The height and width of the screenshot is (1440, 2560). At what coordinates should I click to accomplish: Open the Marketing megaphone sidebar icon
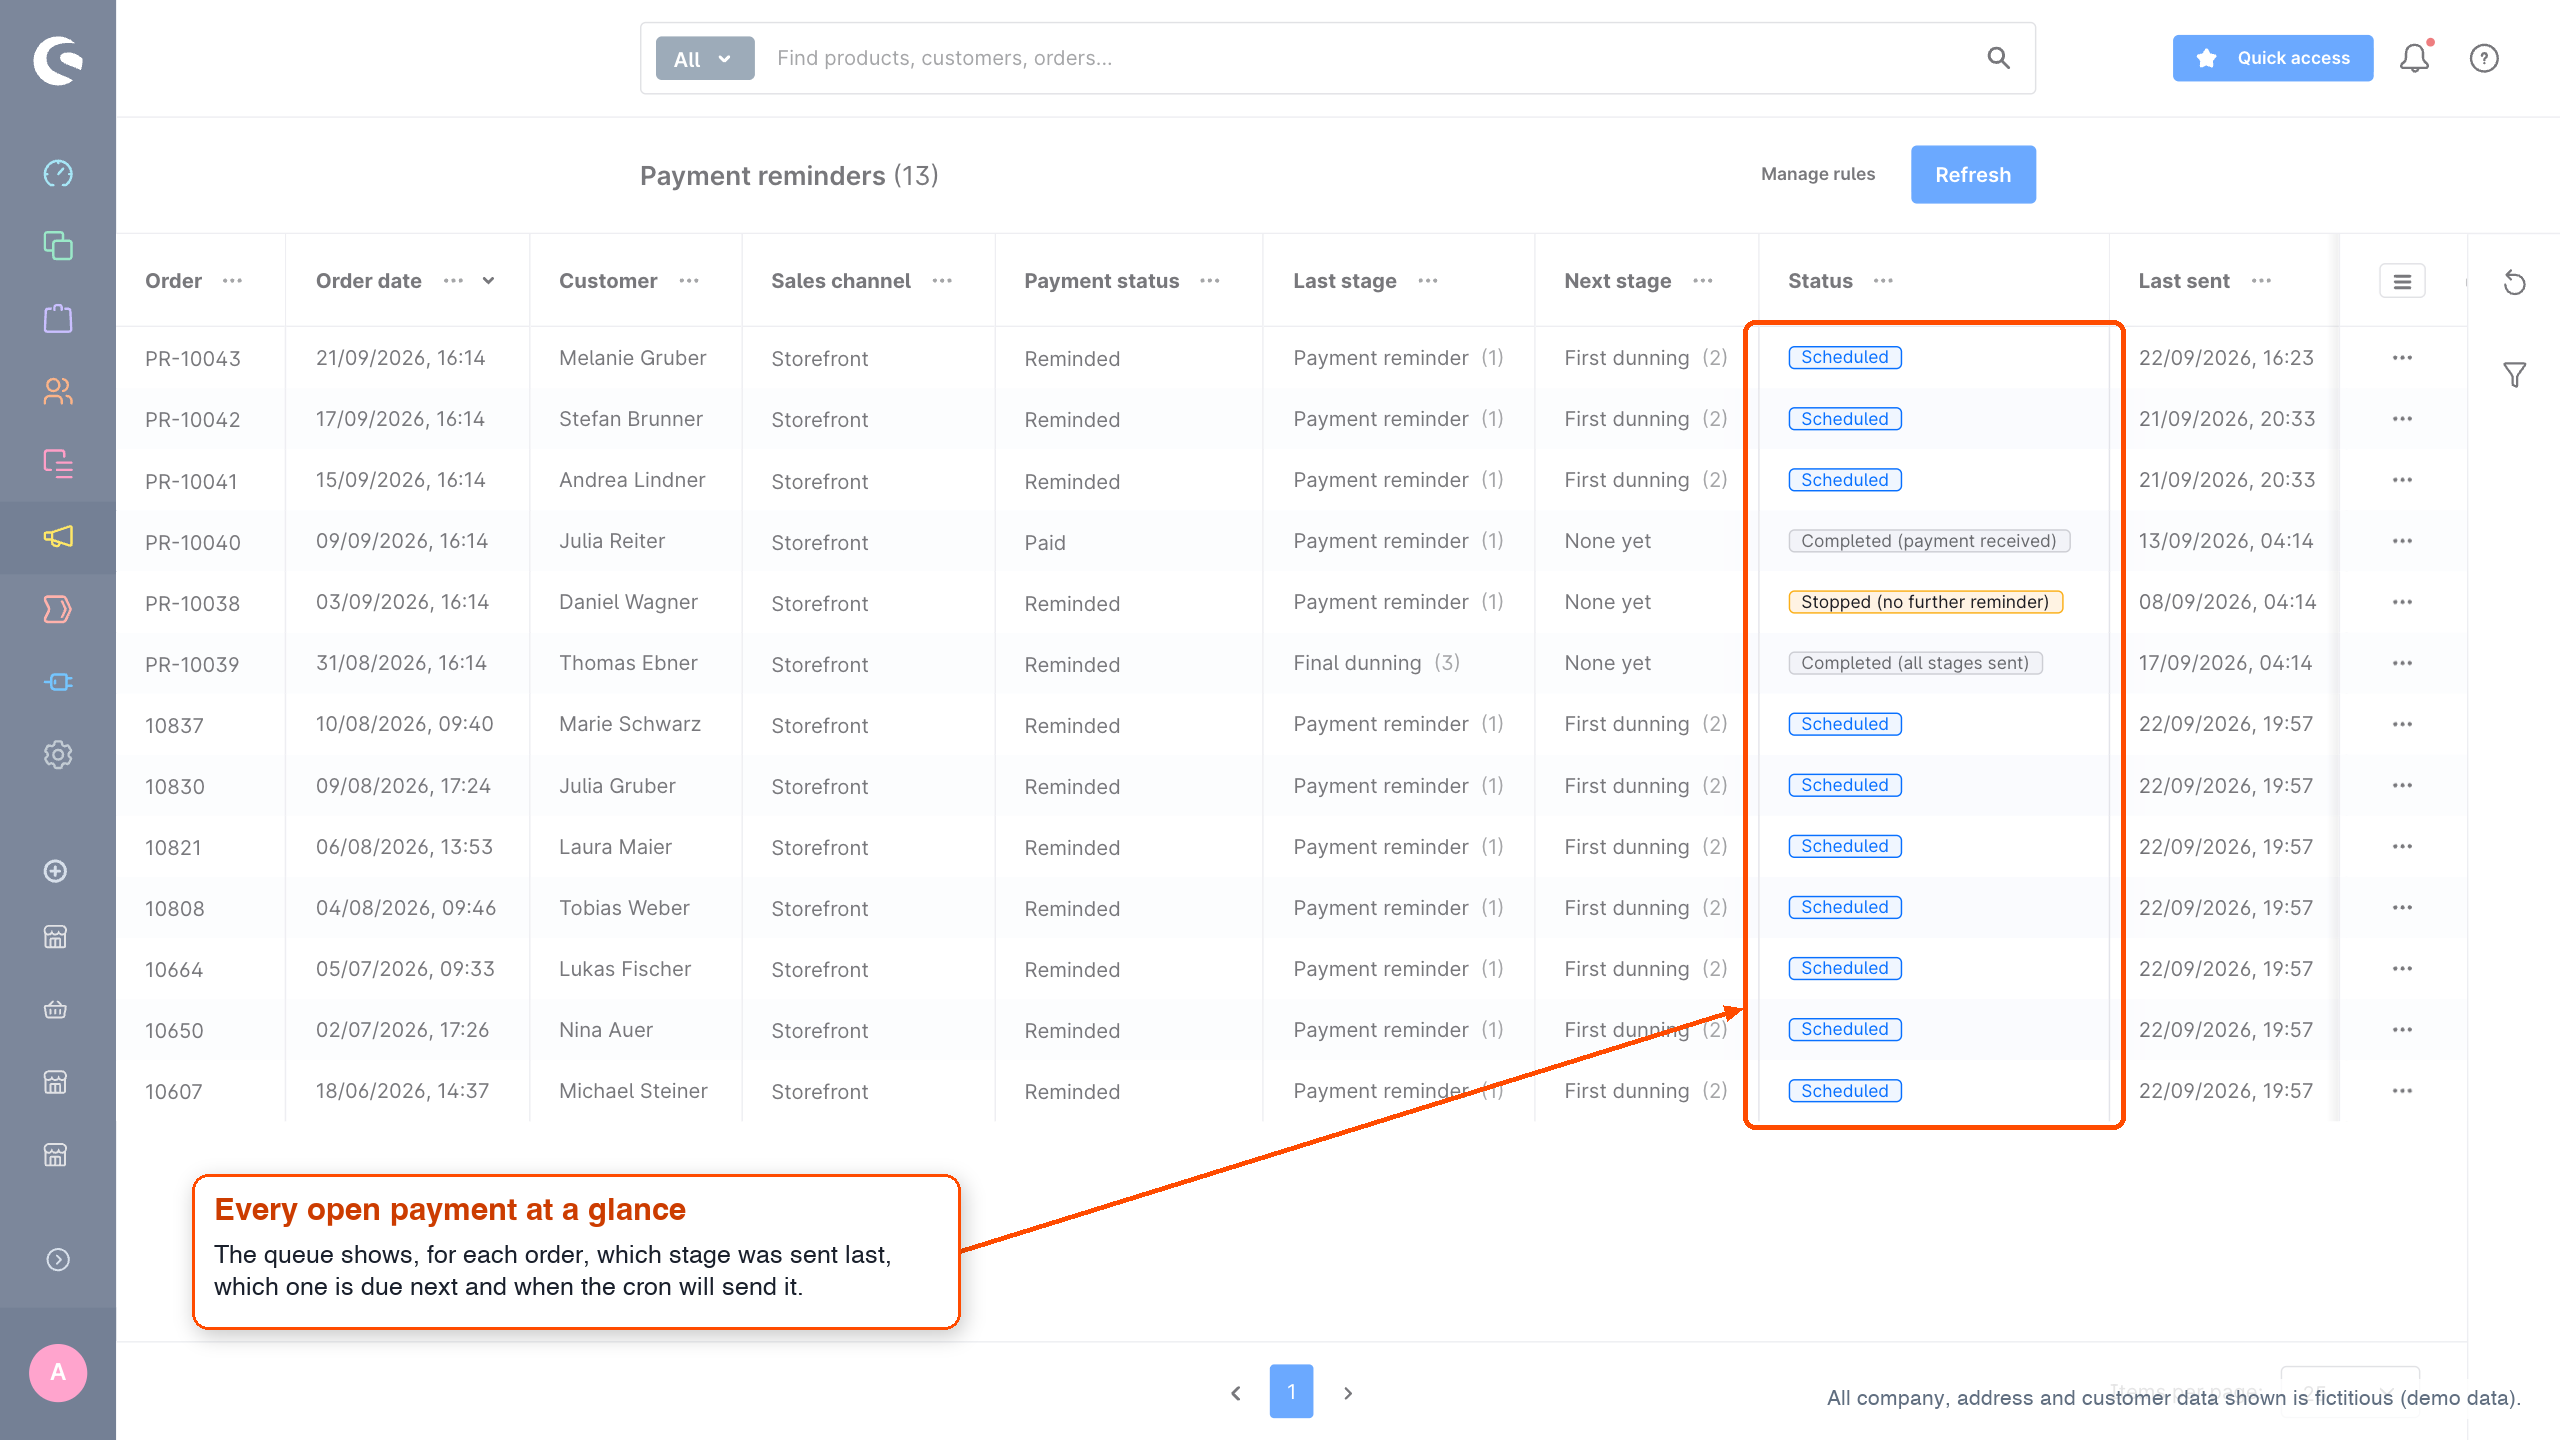[x=58, y=537]
